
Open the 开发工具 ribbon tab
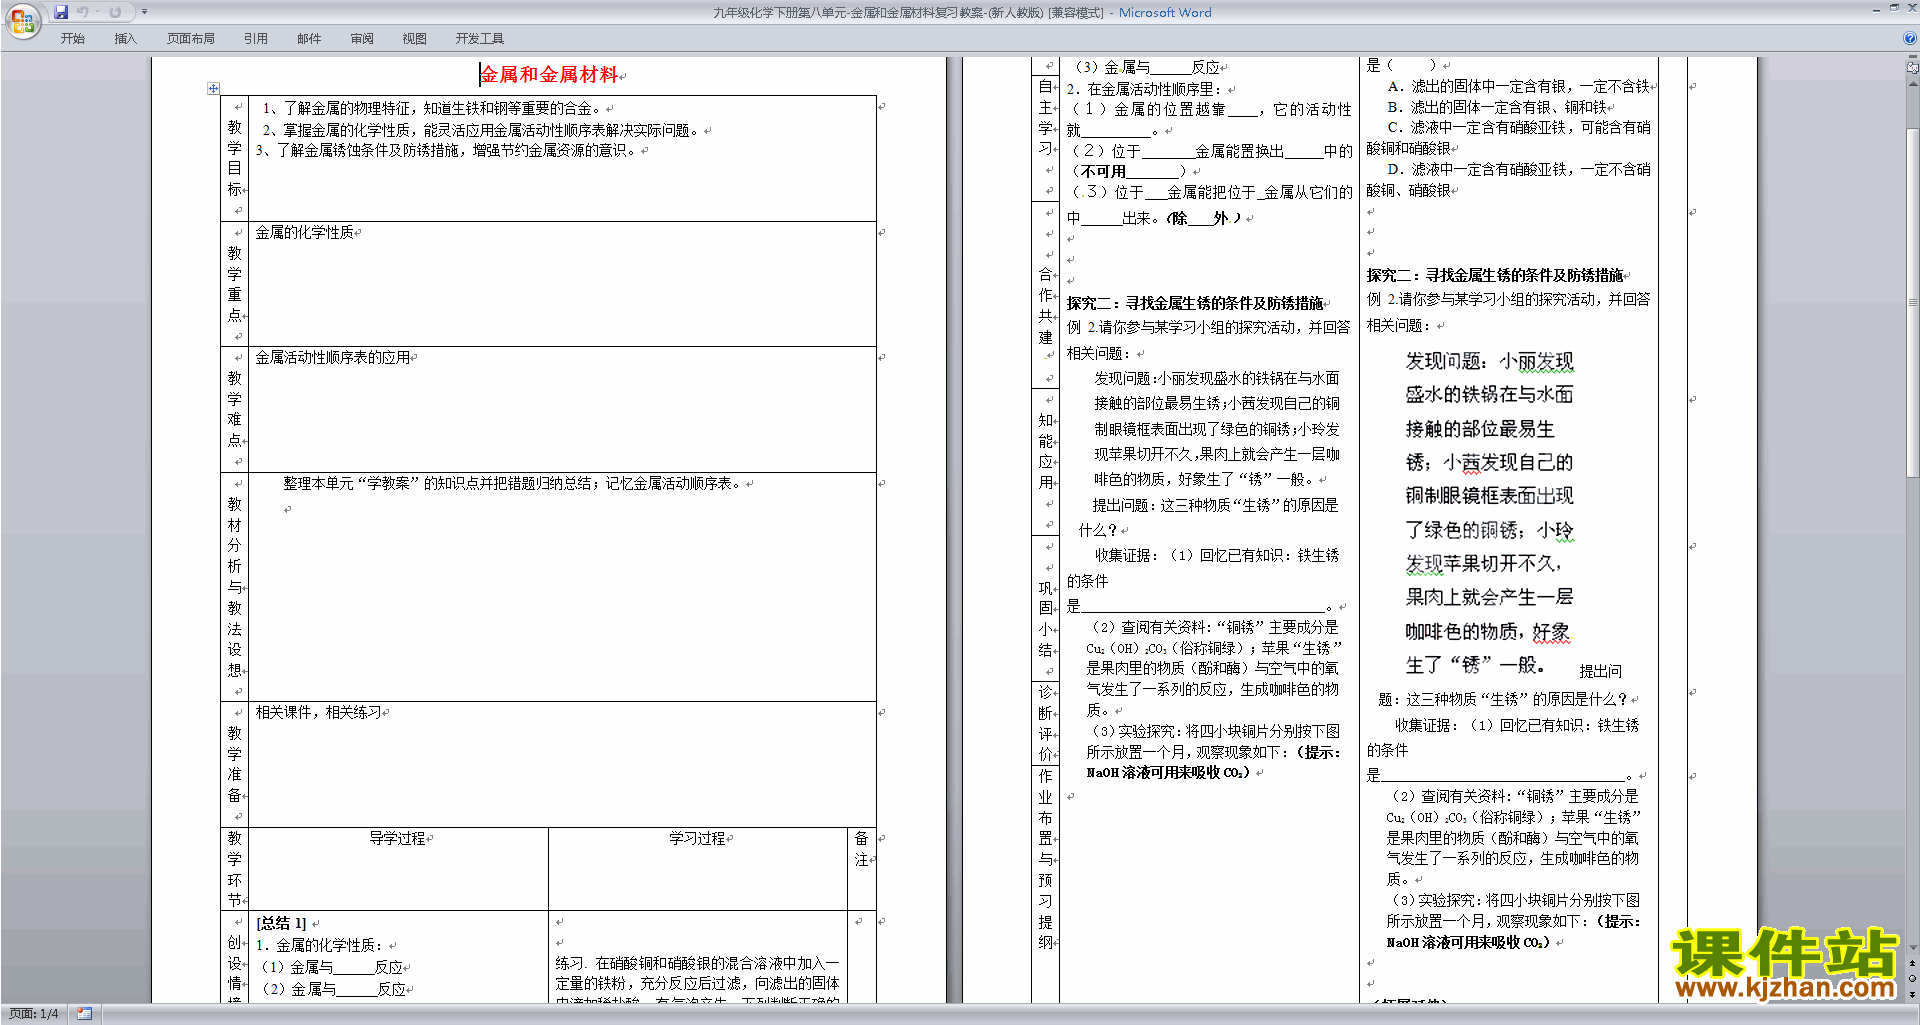(480, 38)
